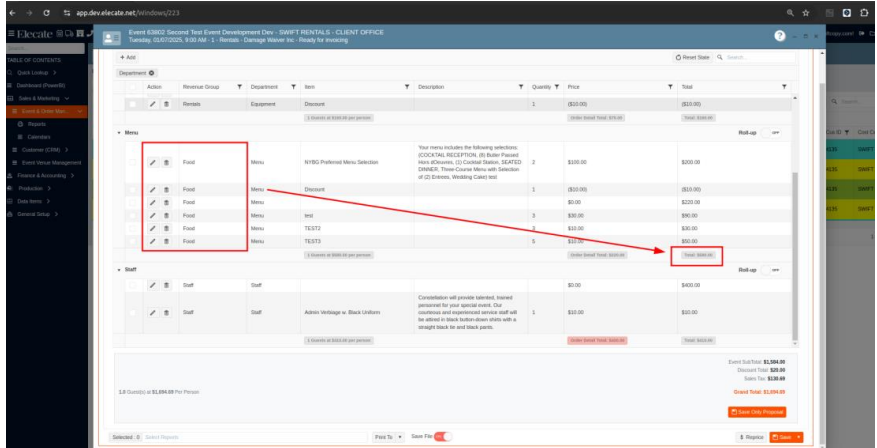The image size is (877, 448).
Task: Open the Save button dropdown arrow
Action: pos(799,437)
